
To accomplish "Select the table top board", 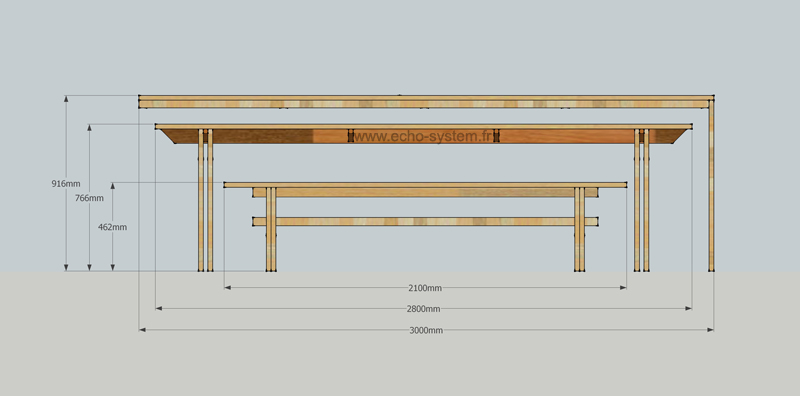I will pos(423,127).
